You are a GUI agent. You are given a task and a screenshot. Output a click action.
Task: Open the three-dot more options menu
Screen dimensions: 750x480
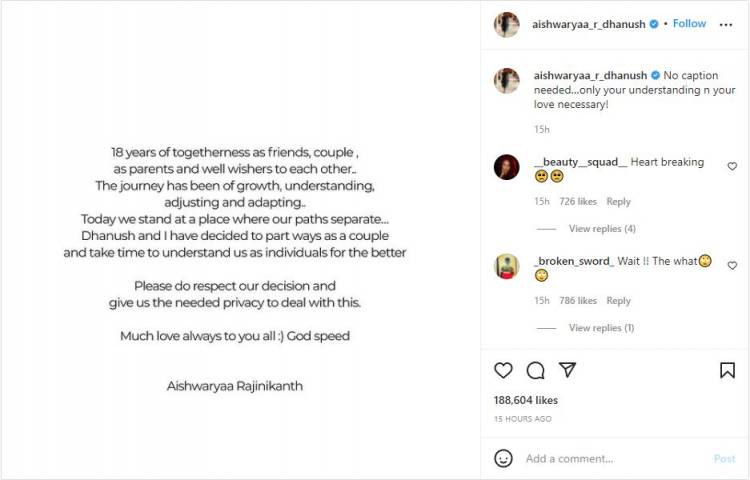pyautogui.click(x=726, y=25)
